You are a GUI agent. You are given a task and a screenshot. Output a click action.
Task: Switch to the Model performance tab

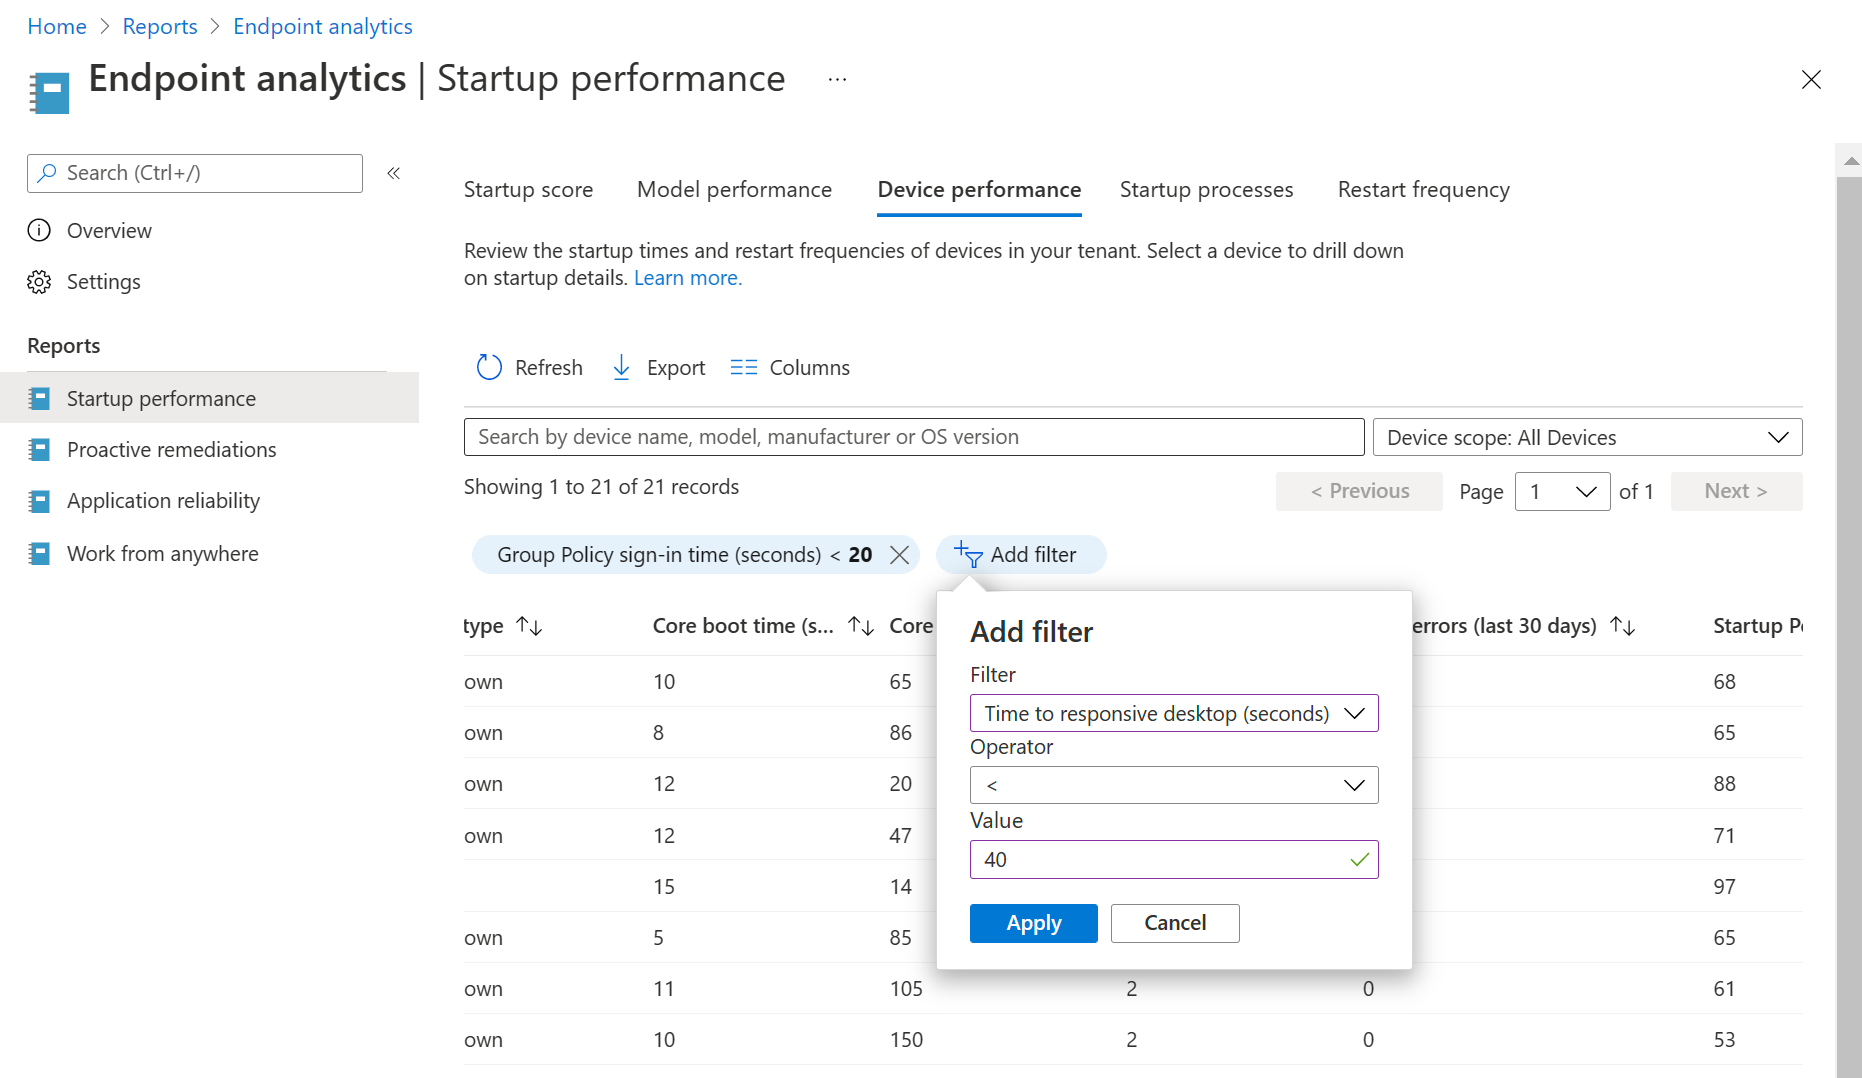(x=735, y=189)
